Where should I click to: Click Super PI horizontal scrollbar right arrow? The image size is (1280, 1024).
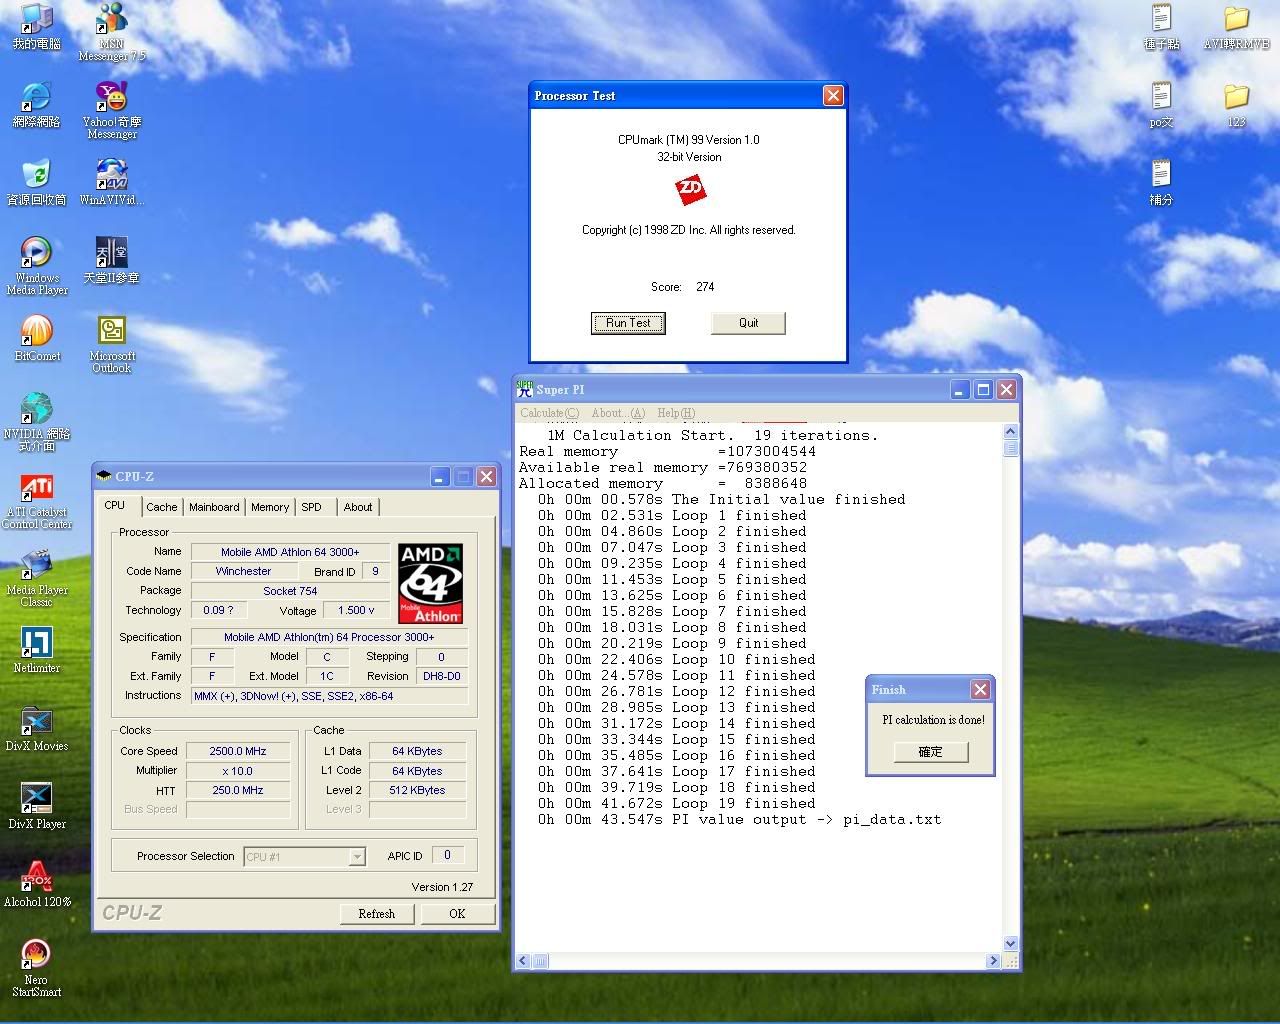tap(993, 960)
